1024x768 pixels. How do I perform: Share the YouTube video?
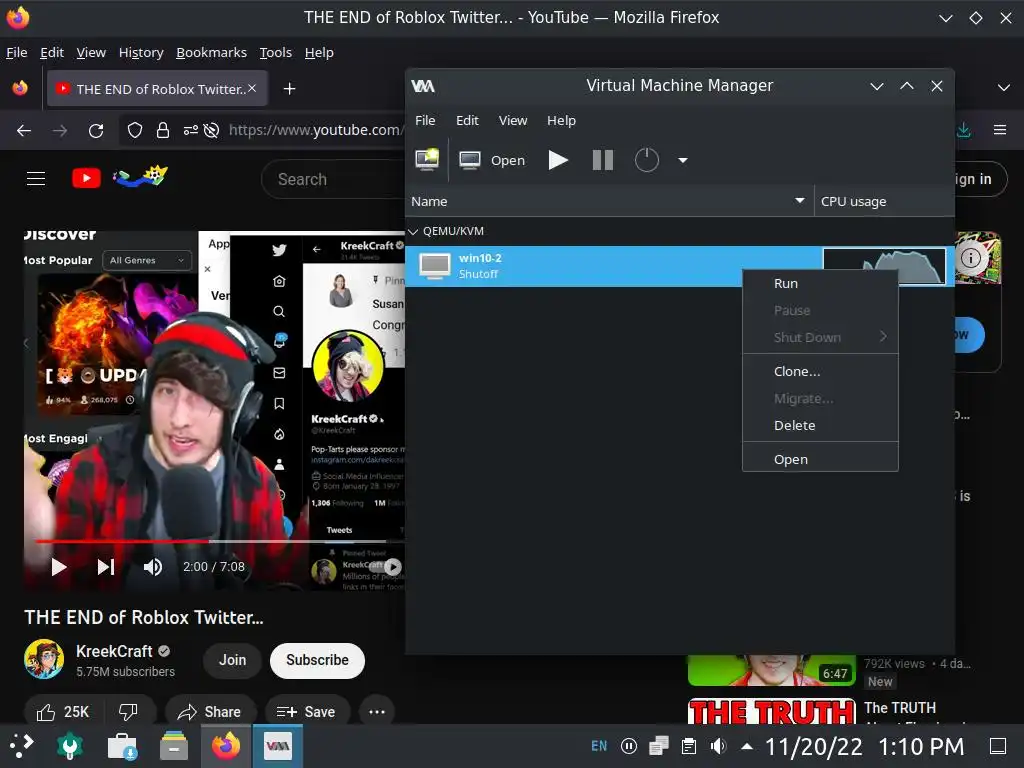[210, 711]
